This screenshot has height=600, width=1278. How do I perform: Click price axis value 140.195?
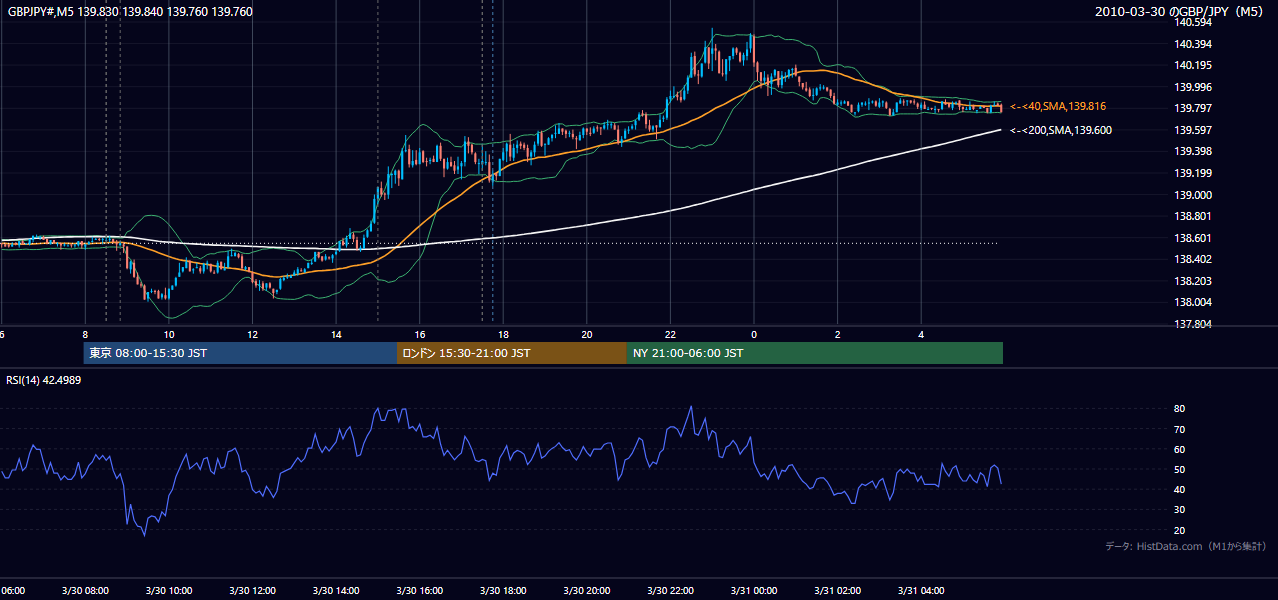(x=1192, y=65)
